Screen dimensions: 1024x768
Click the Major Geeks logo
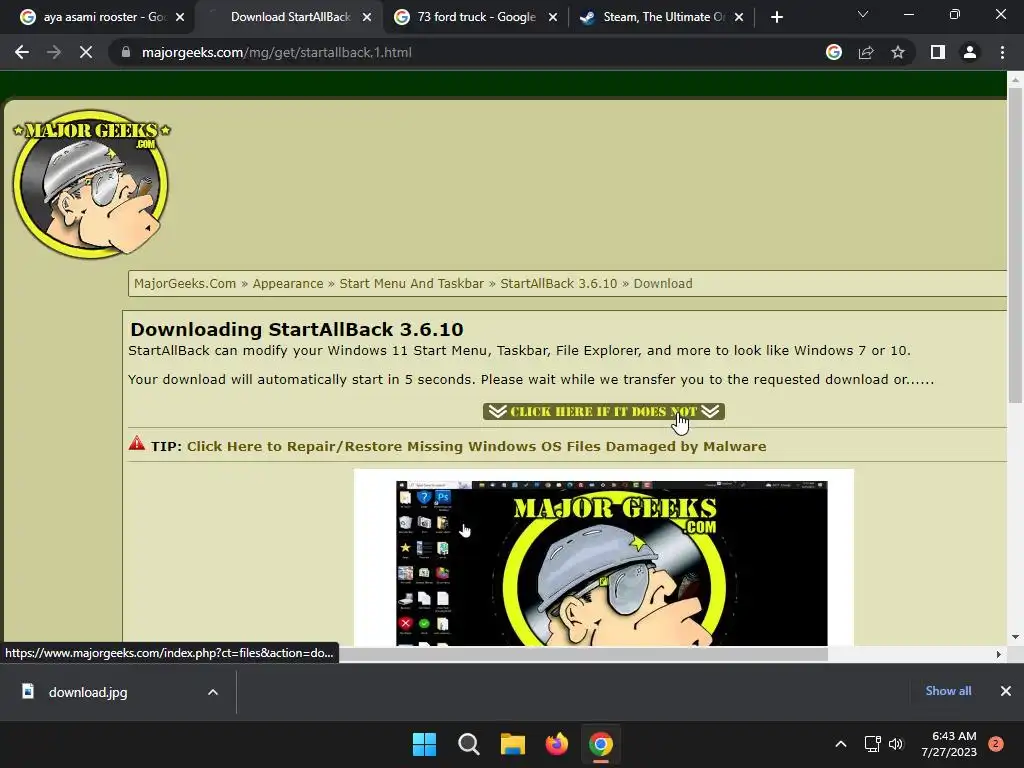click(x=91, y=184)
